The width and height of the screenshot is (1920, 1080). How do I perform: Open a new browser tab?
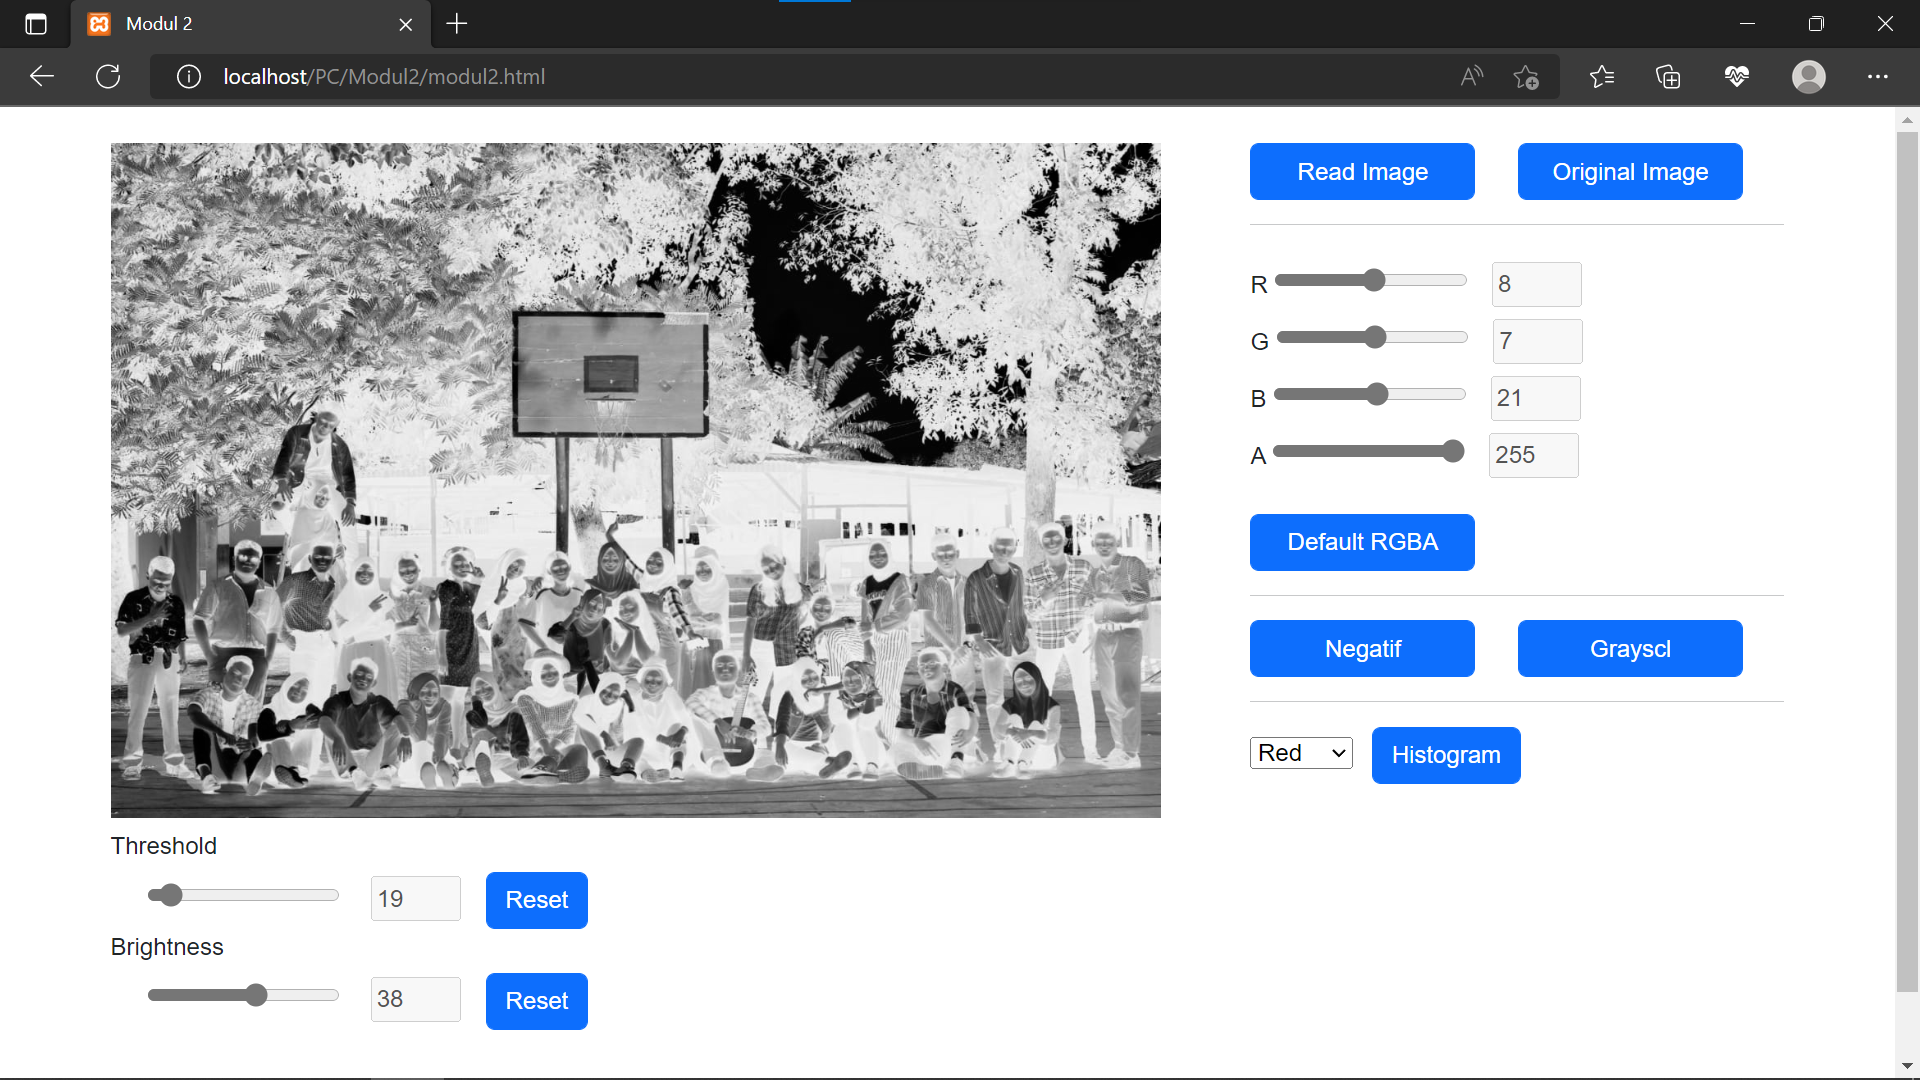pyautogui.click(x=456, y=23)
